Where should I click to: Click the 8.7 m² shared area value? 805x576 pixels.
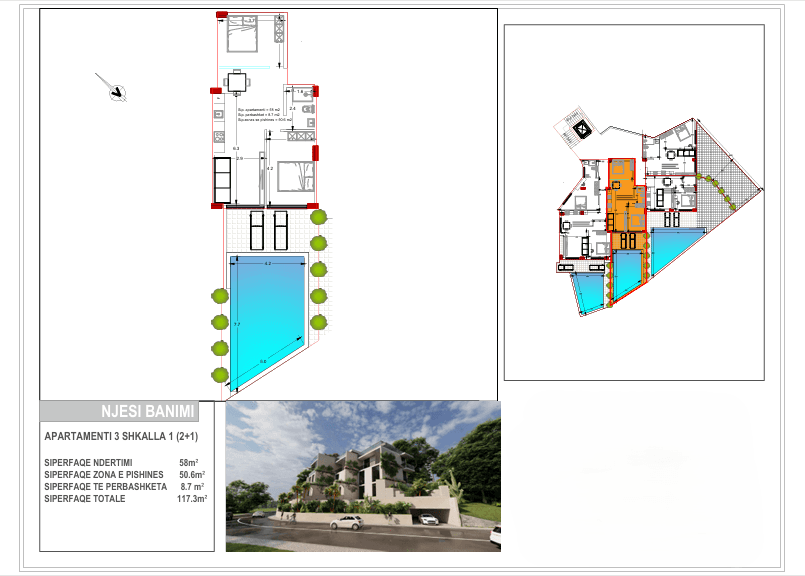192,487
